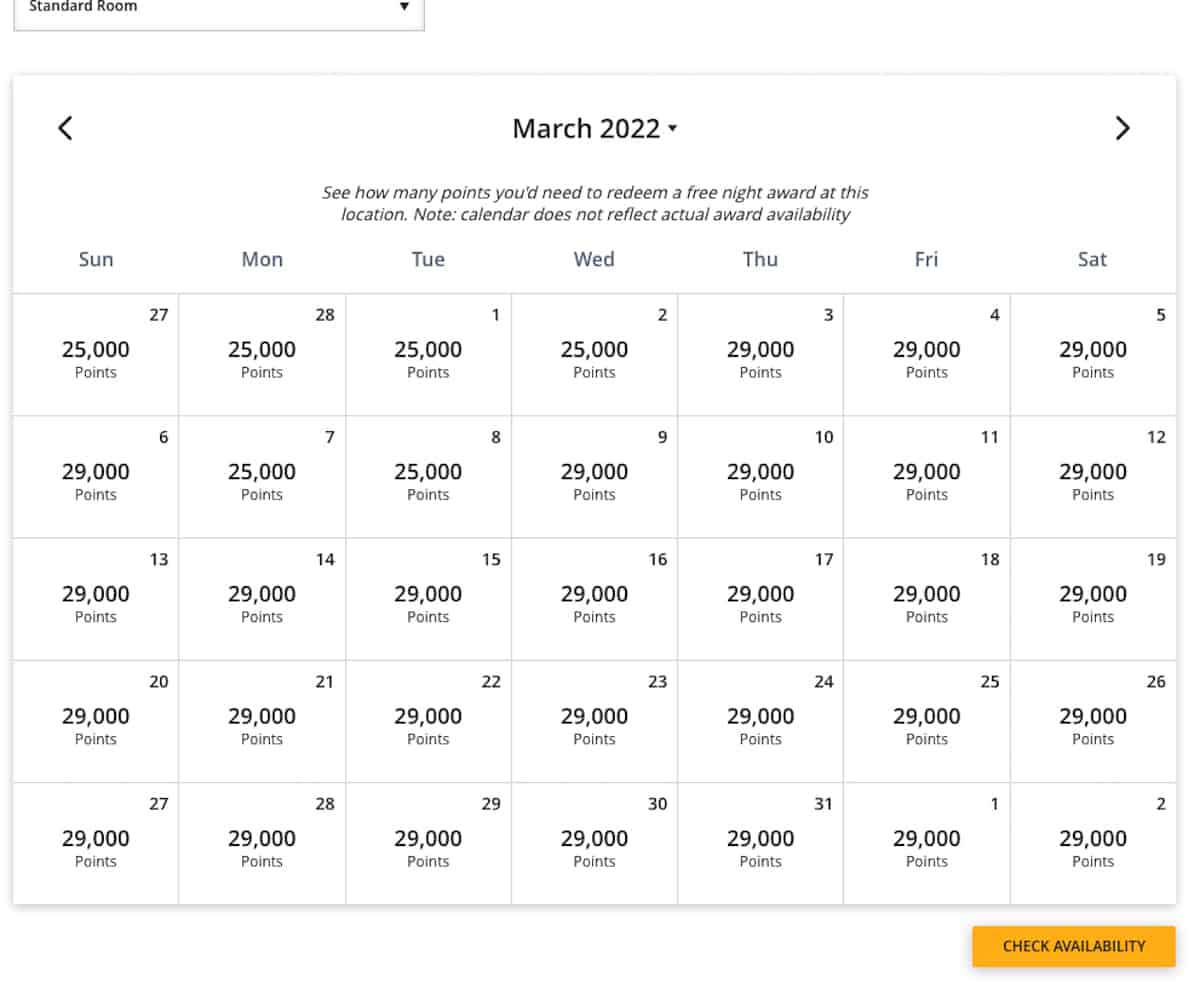Choose March 17 date cell
The width and height of the screenshot is (1200, 989).
point(760,600)
